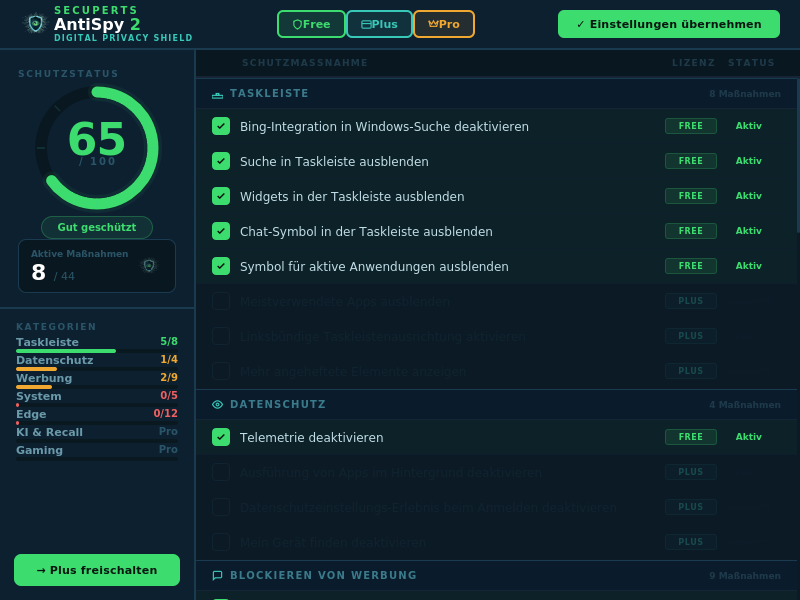Screen dimensions: 800x600
Task: Click the SecuPerts shield logo
Action: (33, 23)
